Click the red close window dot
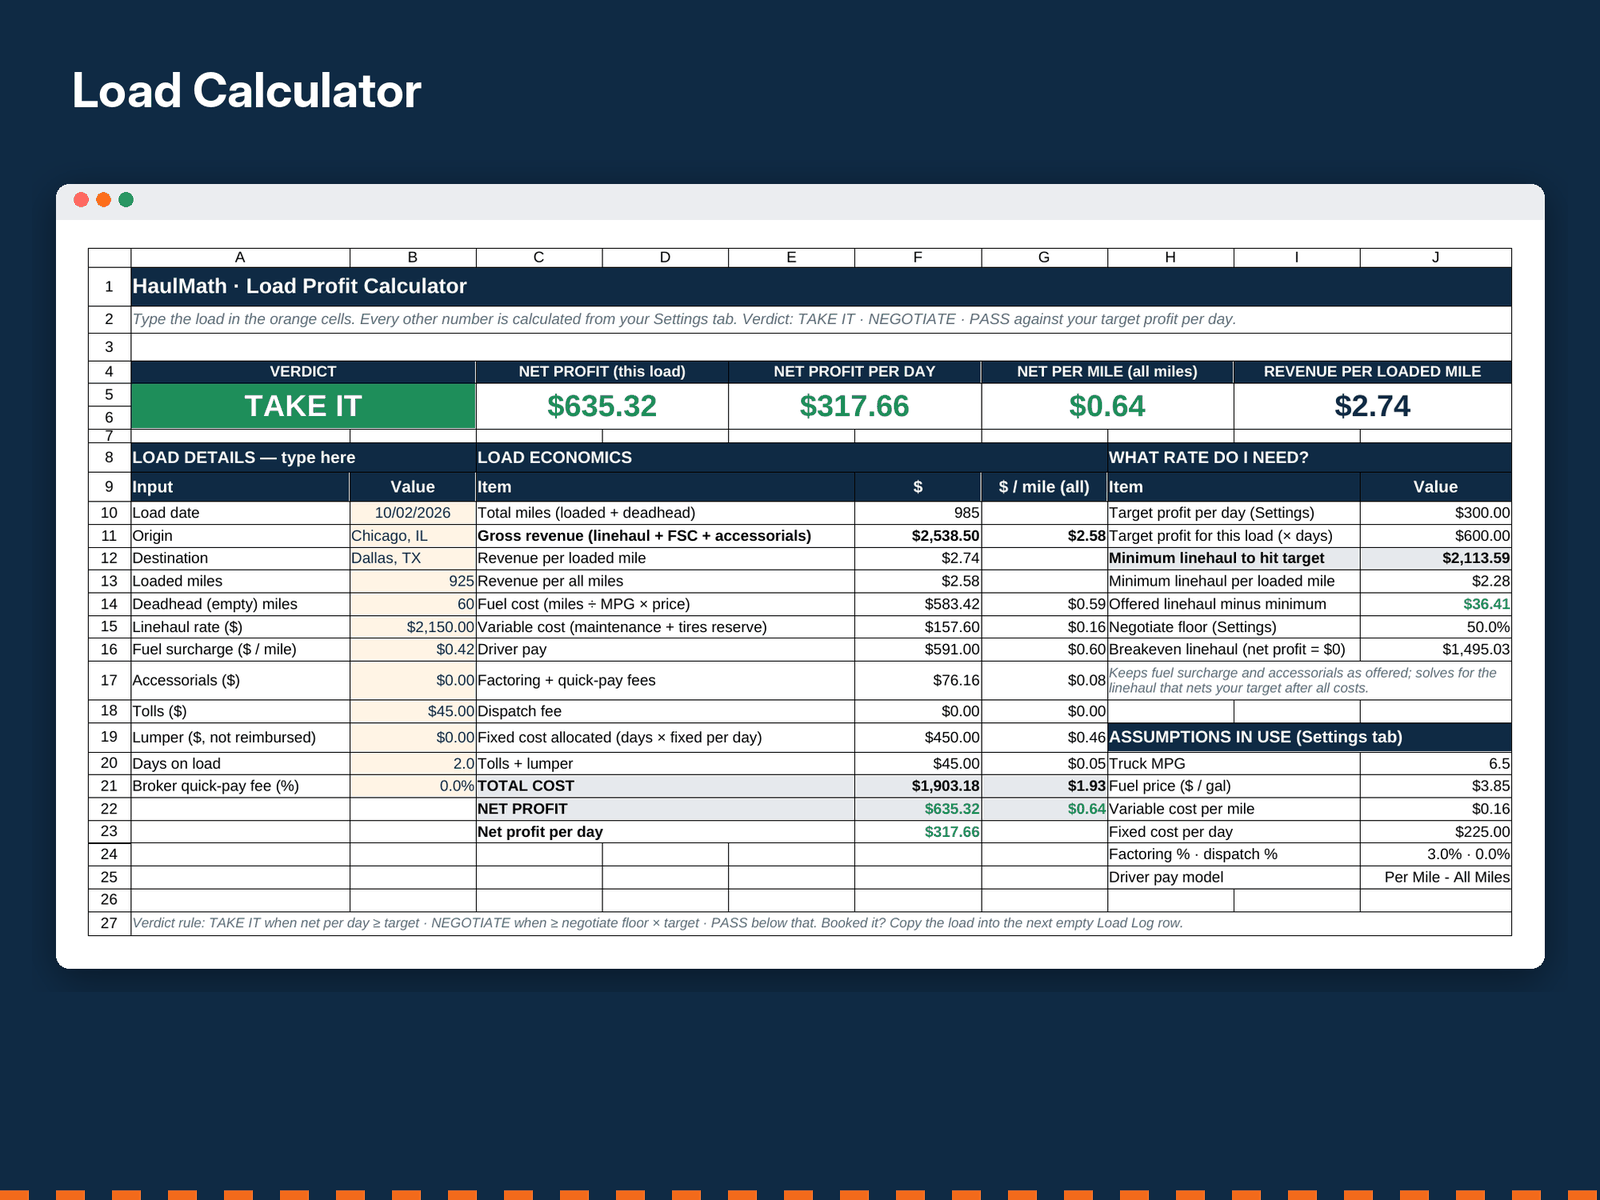 click(x=82, y=200)
